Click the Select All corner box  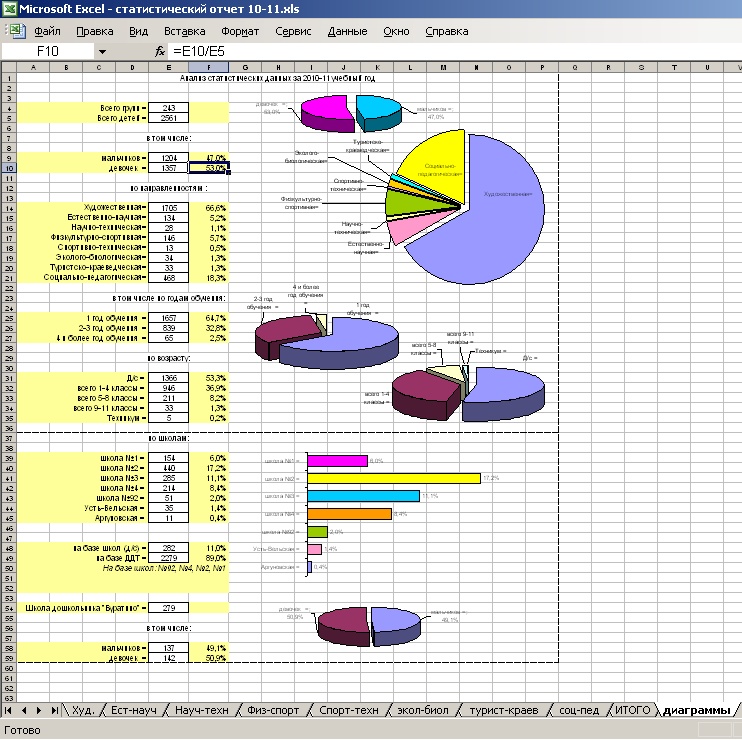pyautogui.click(x=7, y=68)
